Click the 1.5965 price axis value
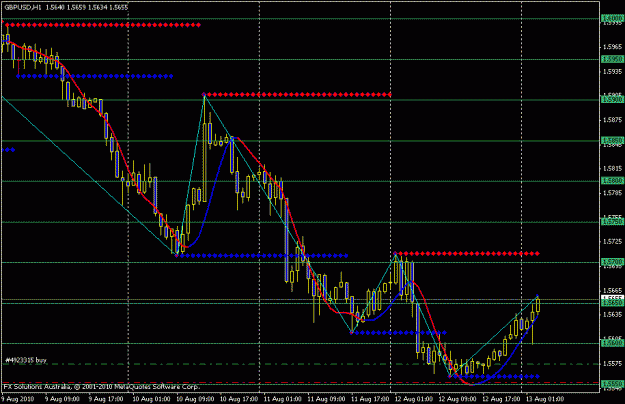The image size is (625, 404). pos(613,47)
